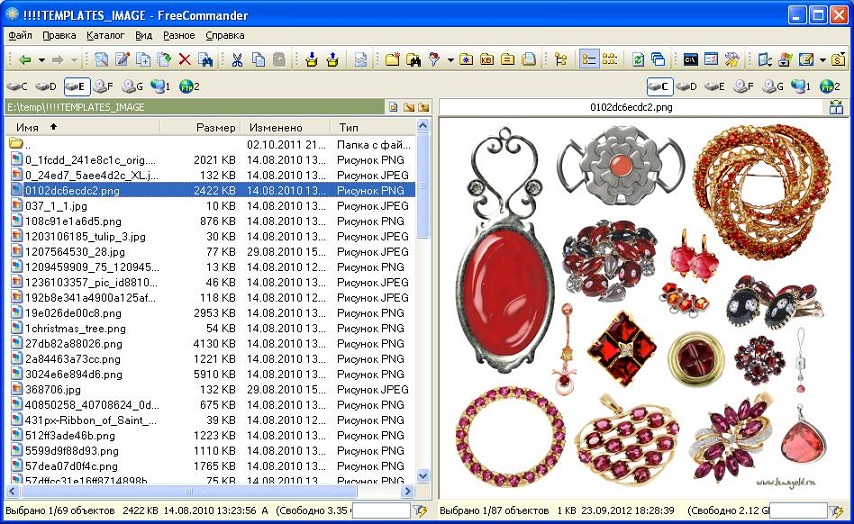Select drive C in right drive bar

coord(660,86)
